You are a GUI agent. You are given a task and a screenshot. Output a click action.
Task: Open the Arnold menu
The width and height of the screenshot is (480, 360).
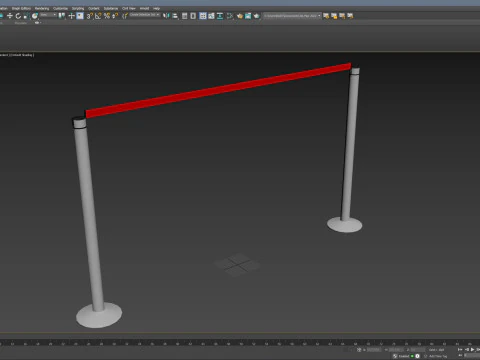point(144,8)
